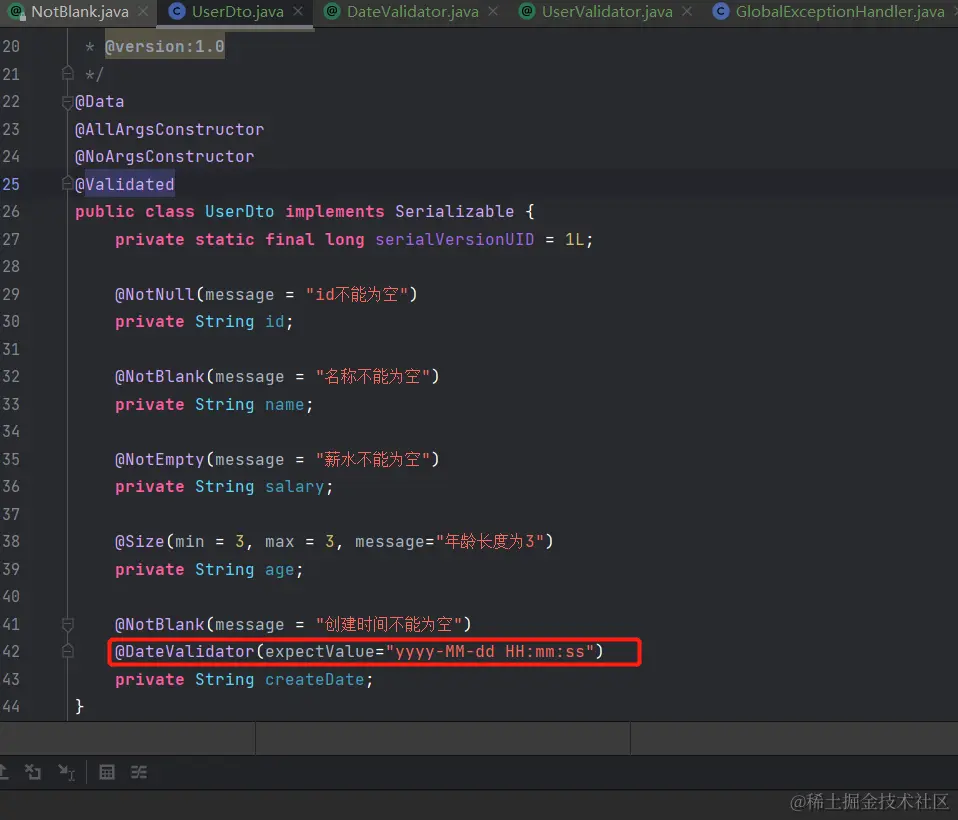Viewport: 958px width, 820px height.
Task: Click the class icon on GlobalExceptionHandler.java tab
Action: pos(721,11)
